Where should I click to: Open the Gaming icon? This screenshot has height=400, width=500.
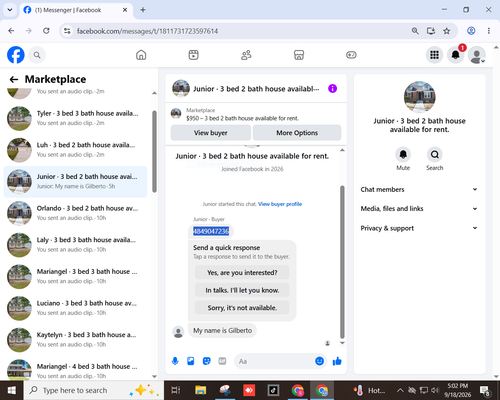[351, 55]
